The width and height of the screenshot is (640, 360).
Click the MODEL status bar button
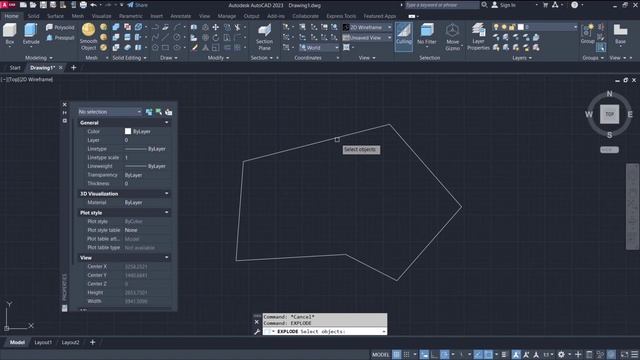380,355
